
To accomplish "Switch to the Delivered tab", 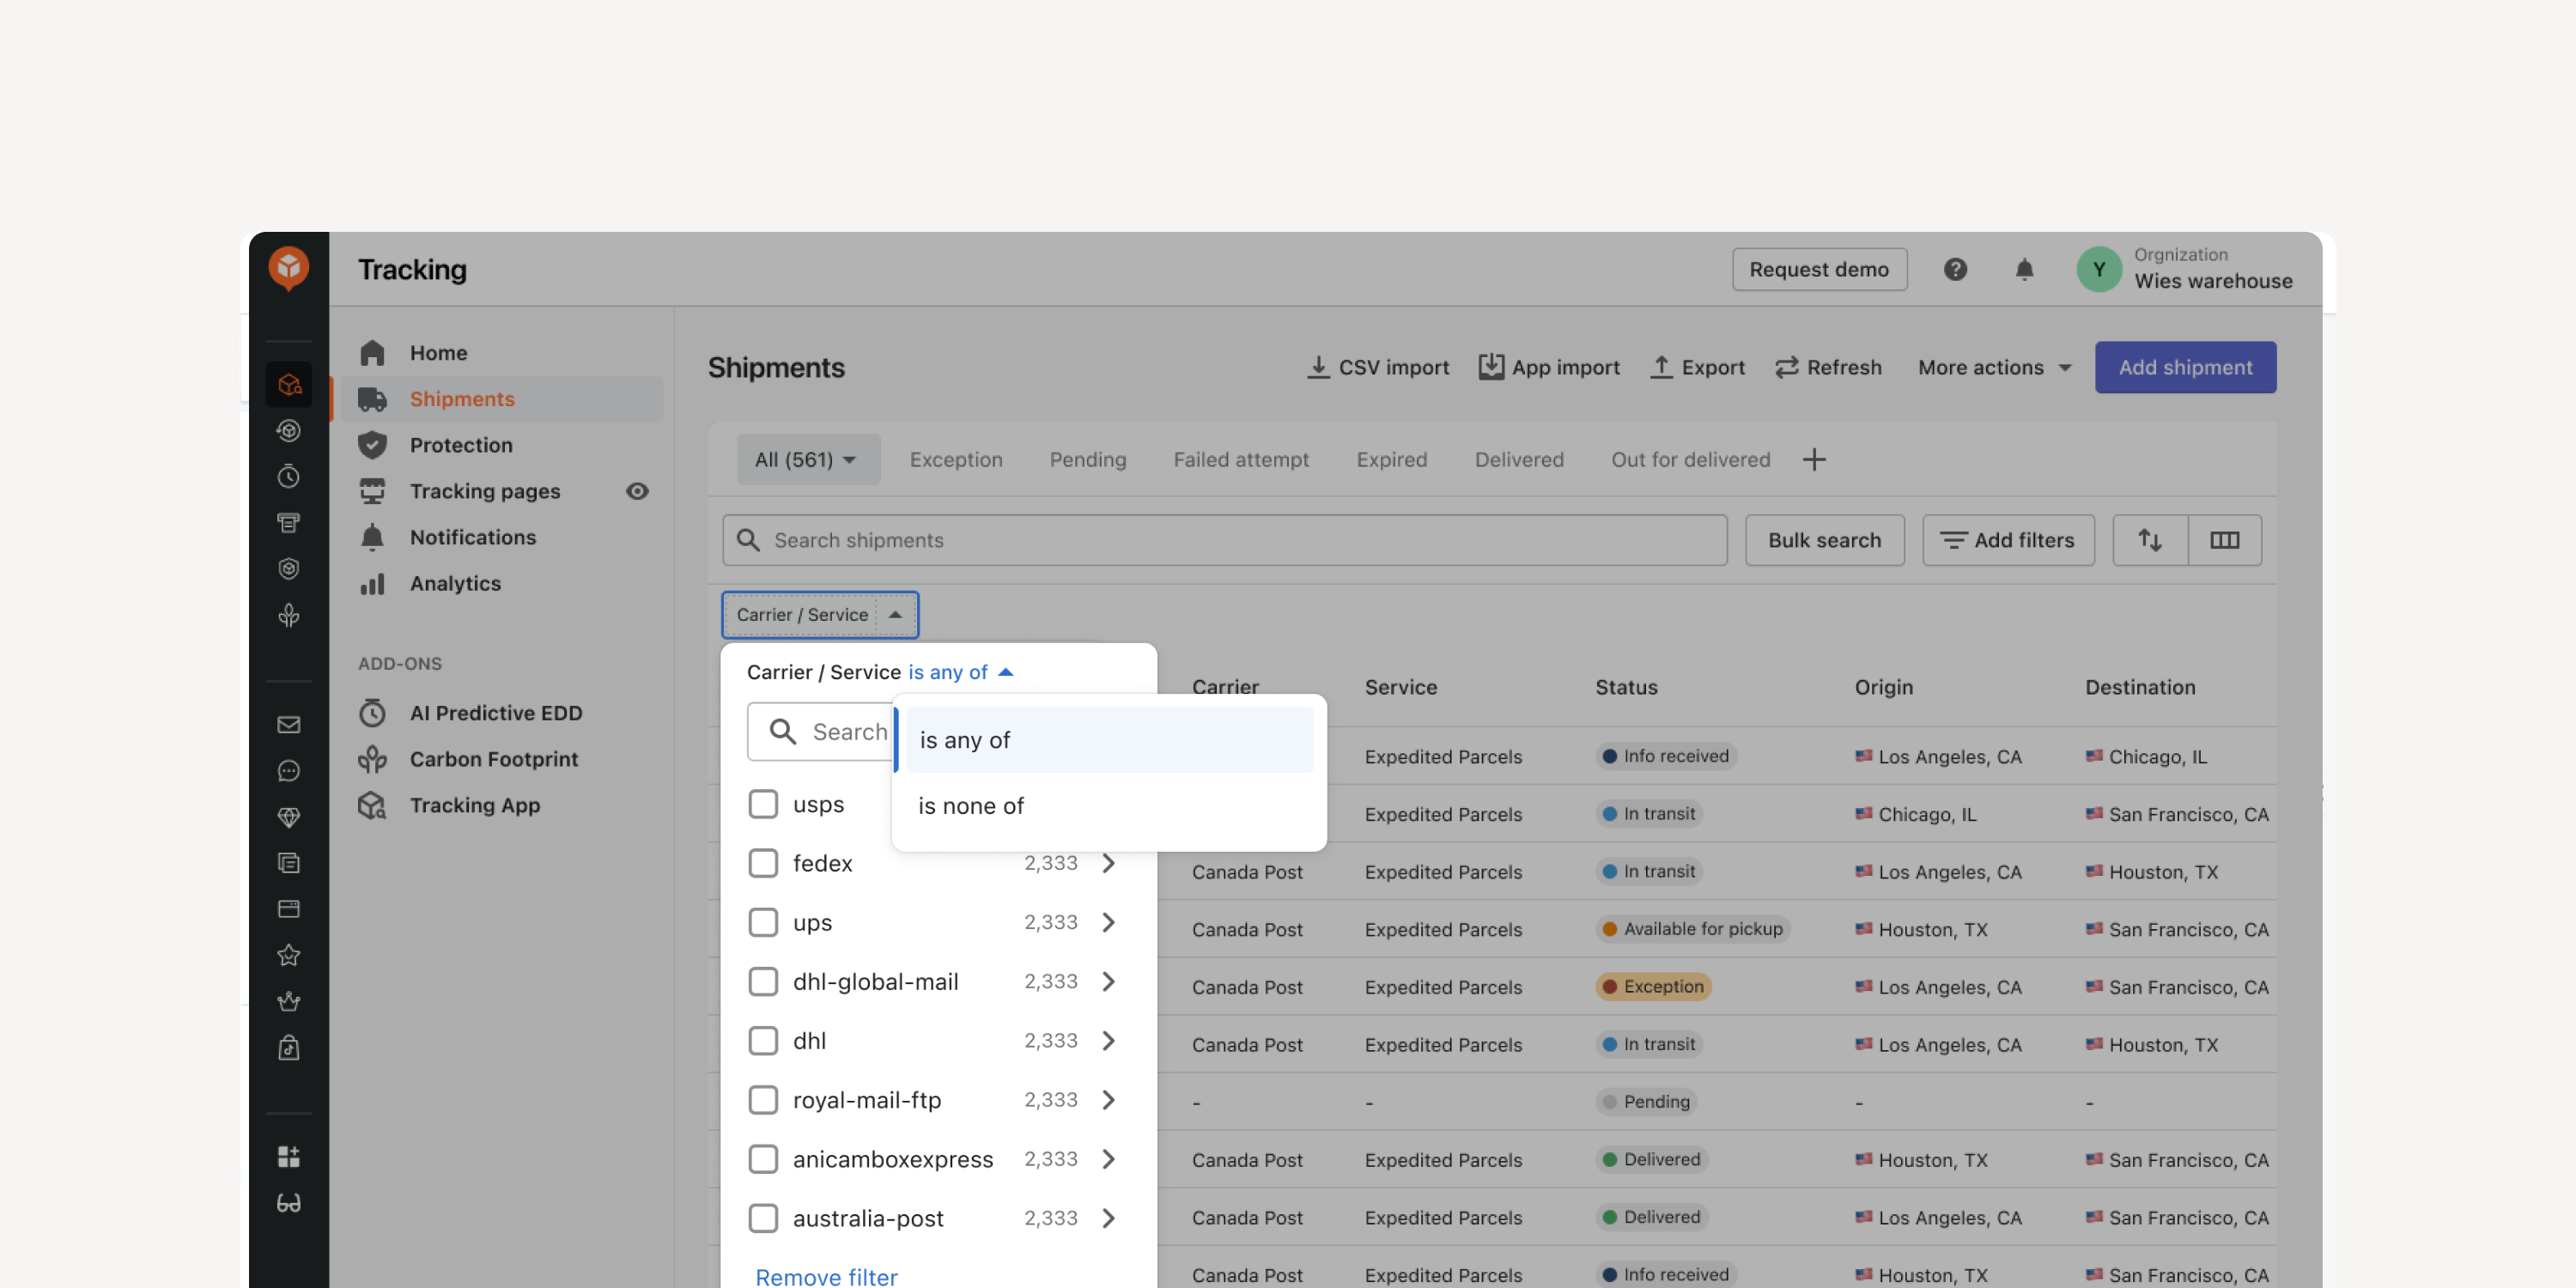I will [1519, 459].
